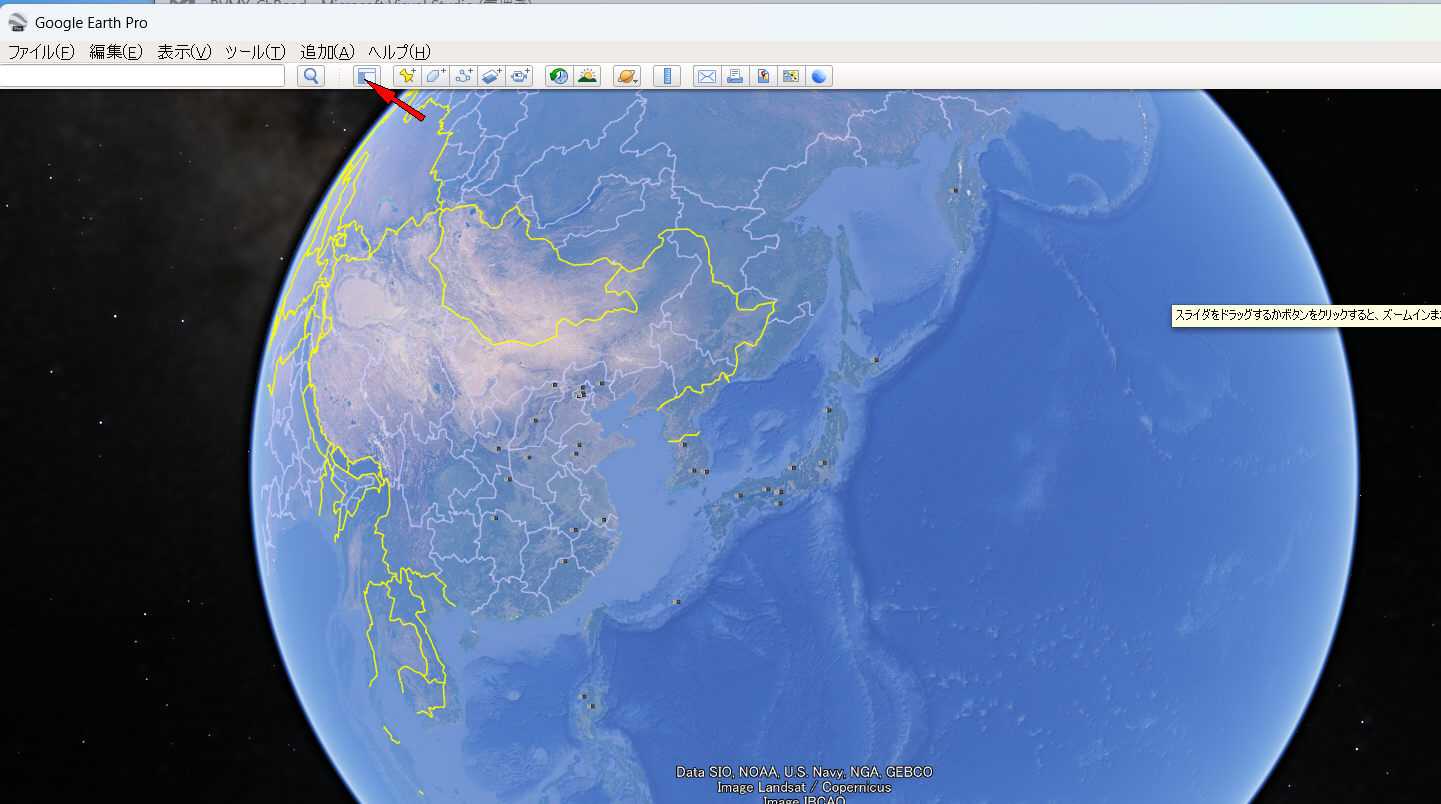Click the print icon in toolbar
This screenshot has width=1441, height=804.
pos(735,76)
